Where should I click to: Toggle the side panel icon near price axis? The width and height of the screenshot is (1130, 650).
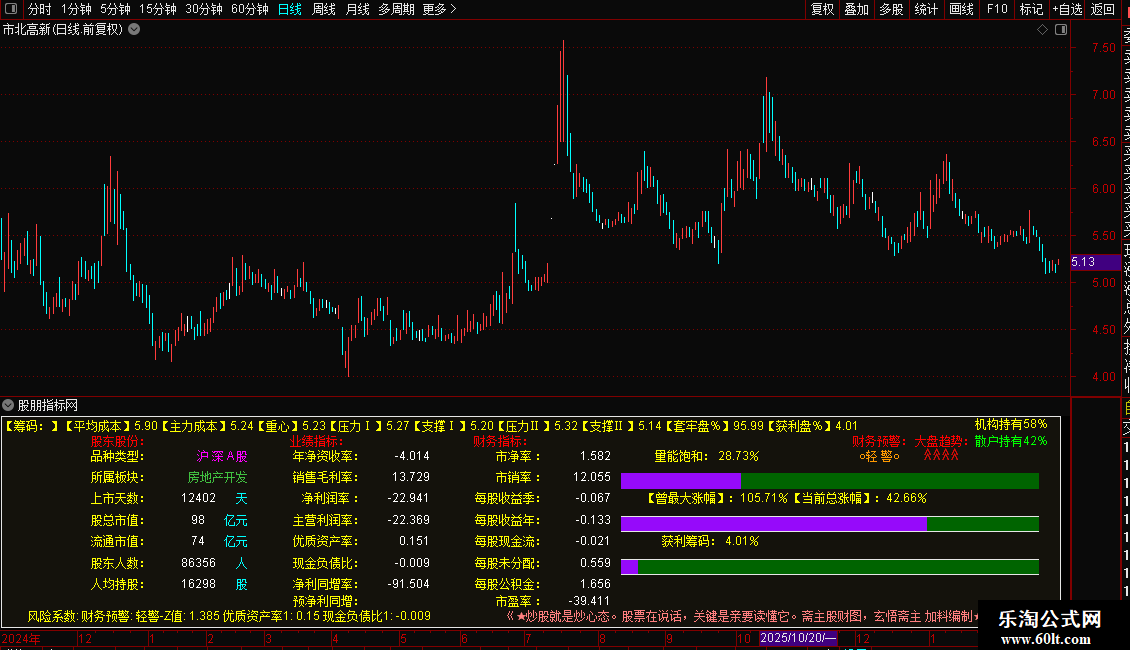[1061, 29]
